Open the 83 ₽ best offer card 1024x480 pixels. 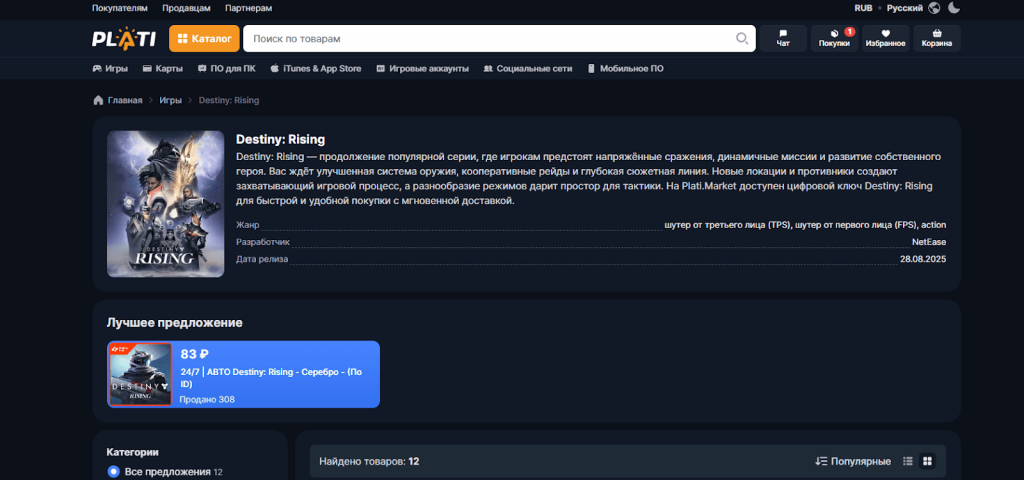point(243,374)
